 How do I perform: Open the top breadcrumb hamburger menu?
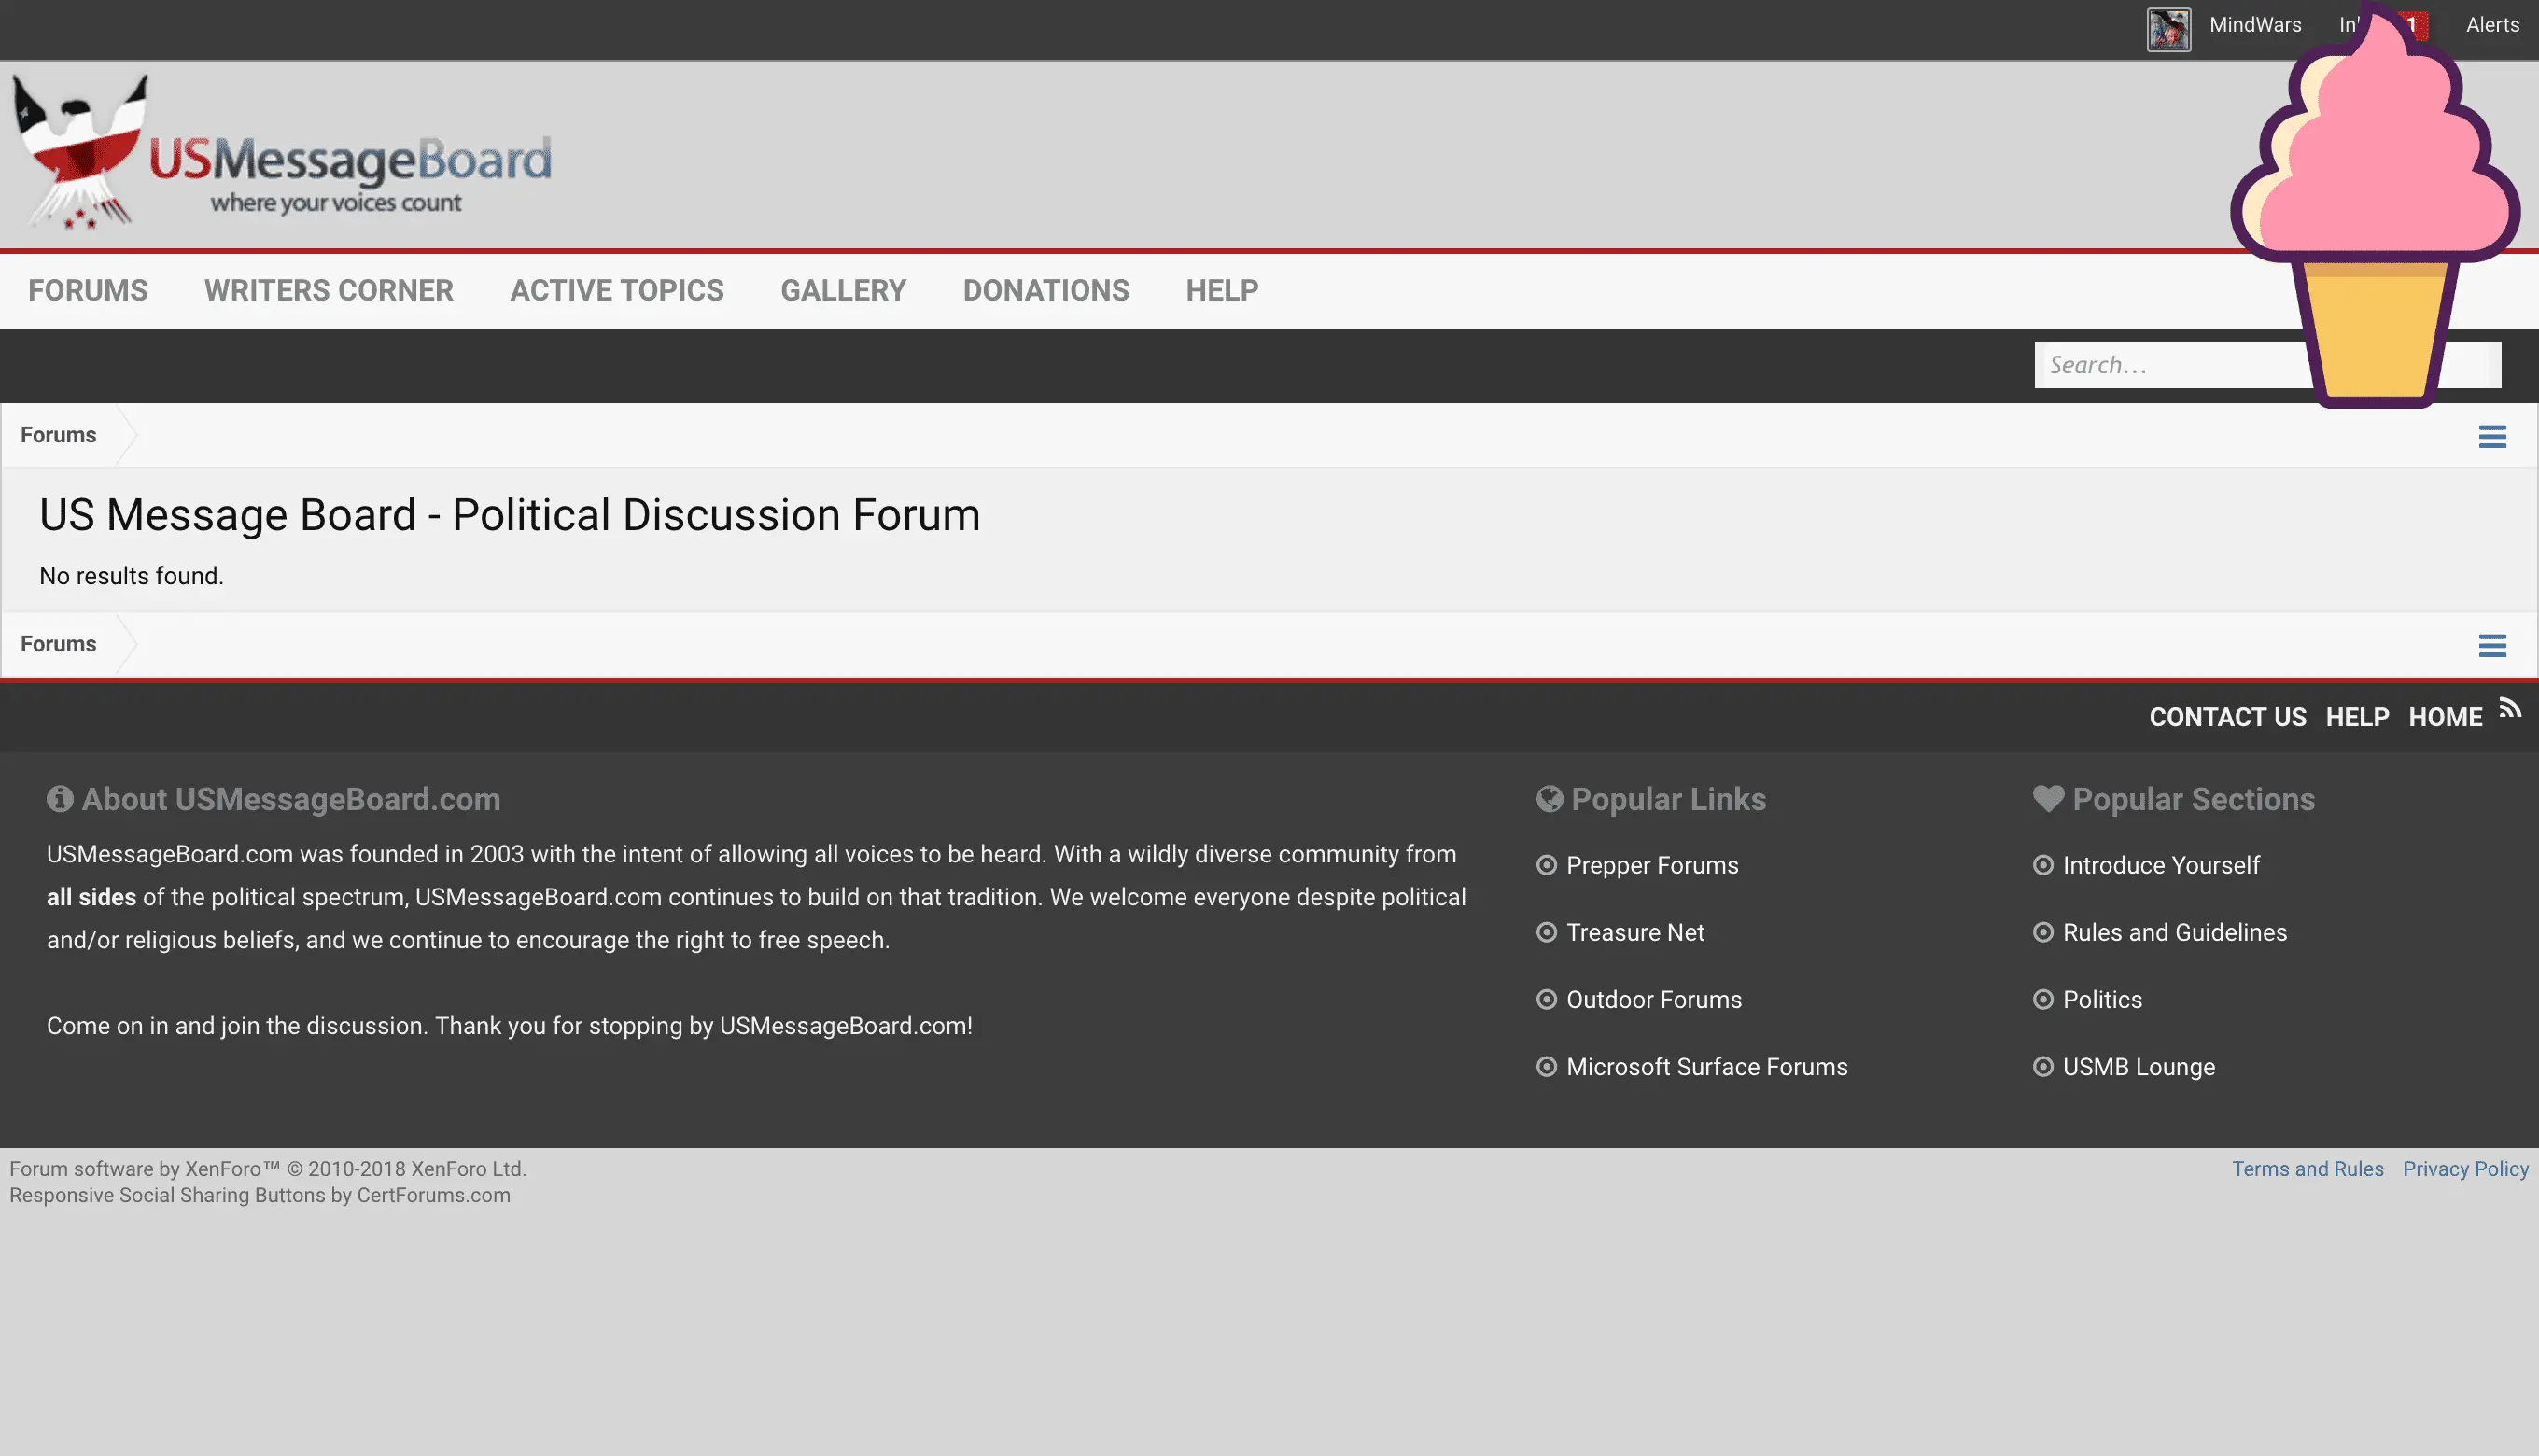2491,436
